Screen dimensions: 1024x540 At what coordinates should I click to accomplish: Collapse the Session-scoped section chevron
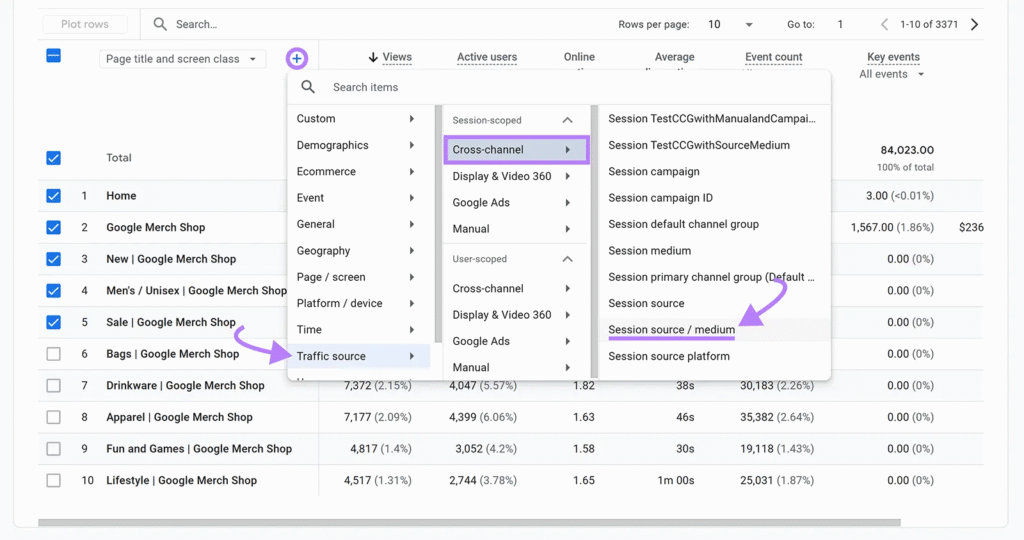pyautogui.click(x=567, y=120)
